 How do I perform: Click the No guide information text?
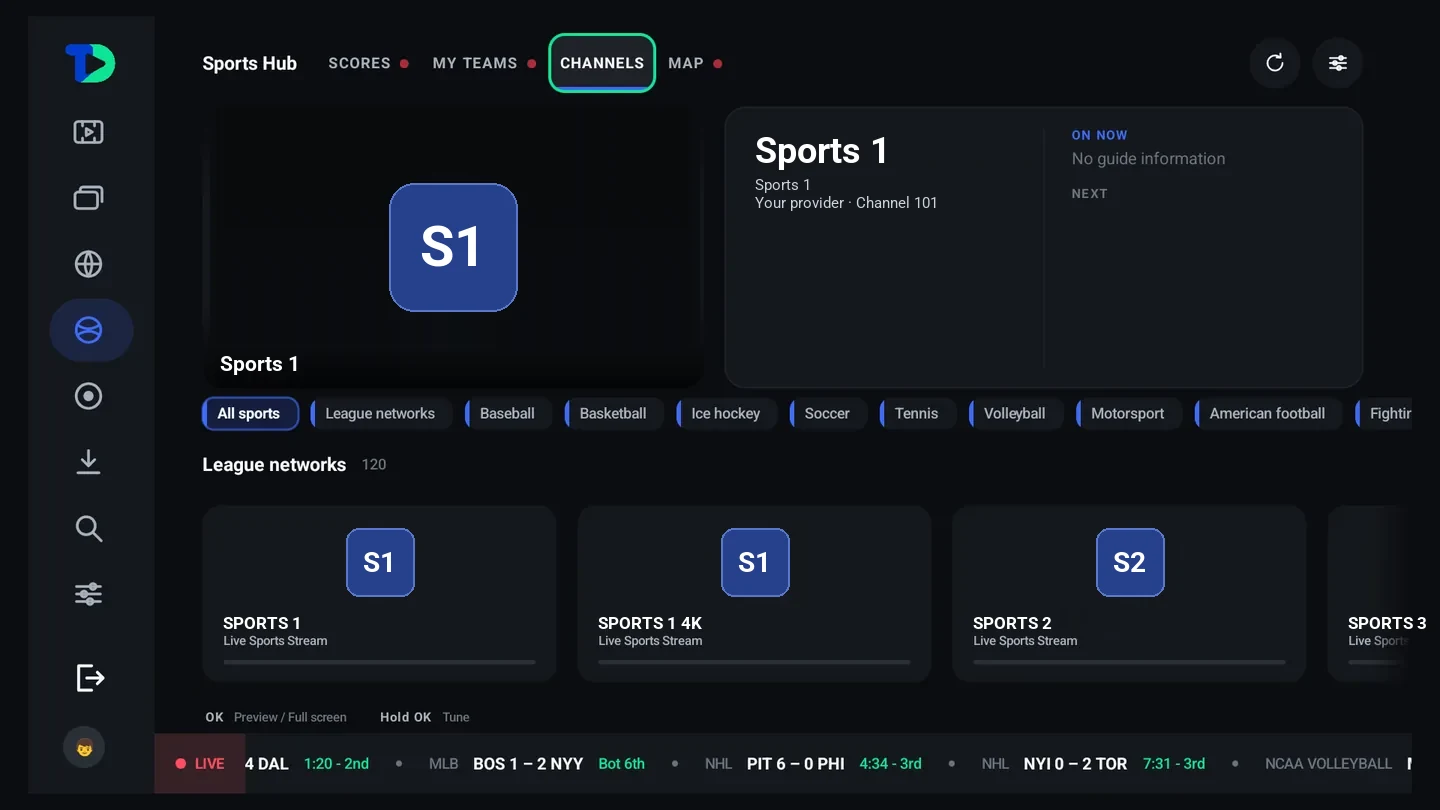coord(1148,158)
